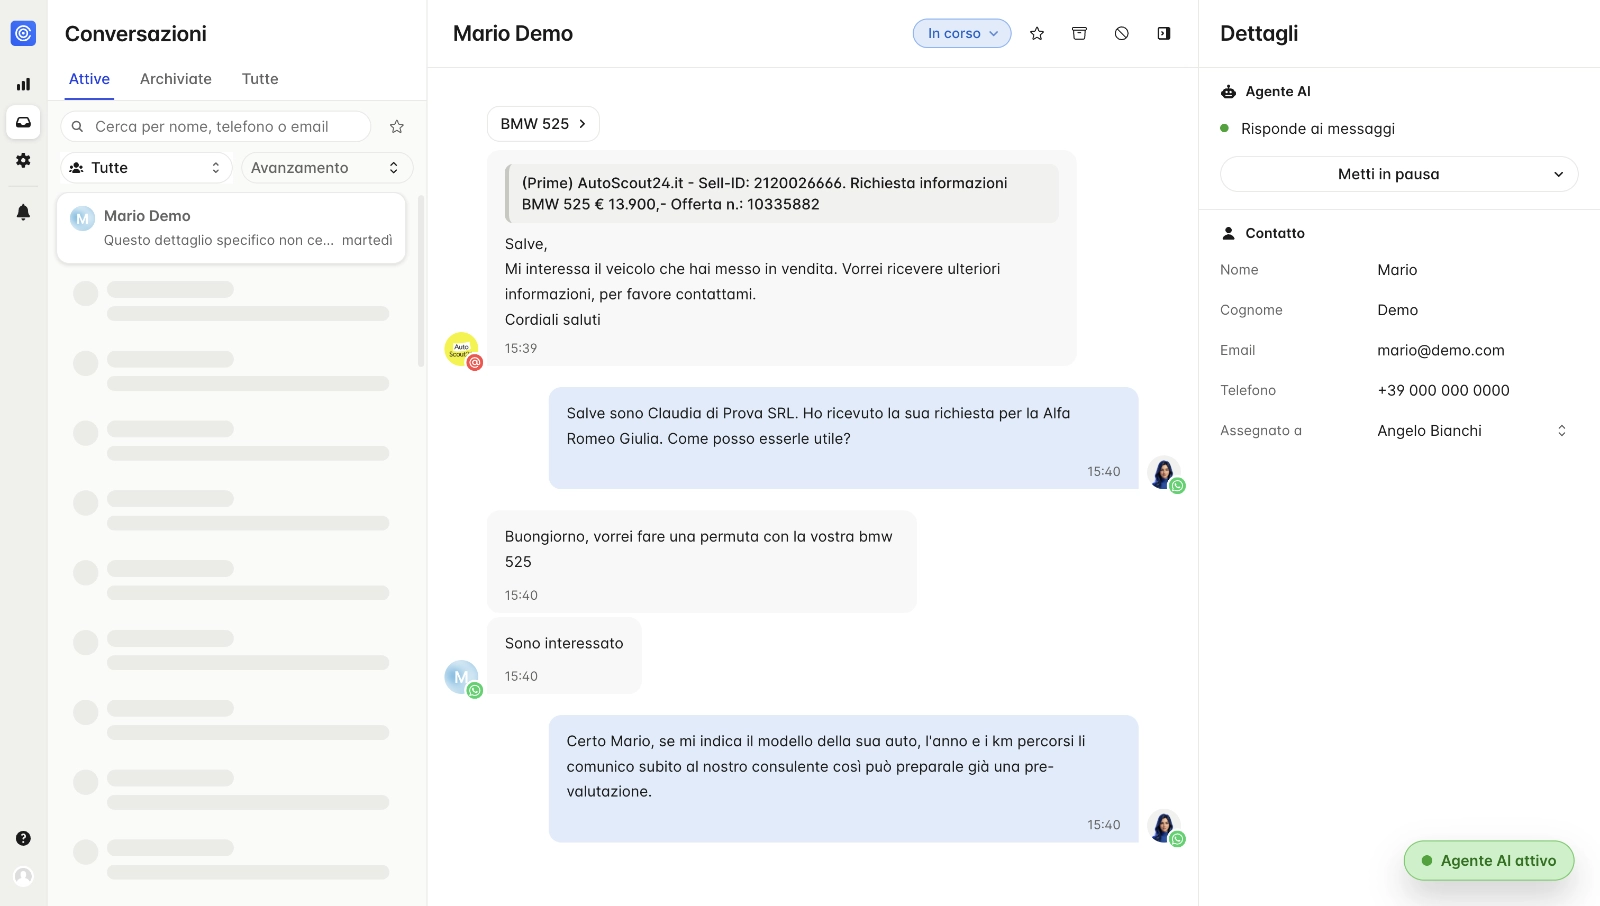Open the help question mark icon
Screen dimensions: 1600x906
tap(23, 838)
